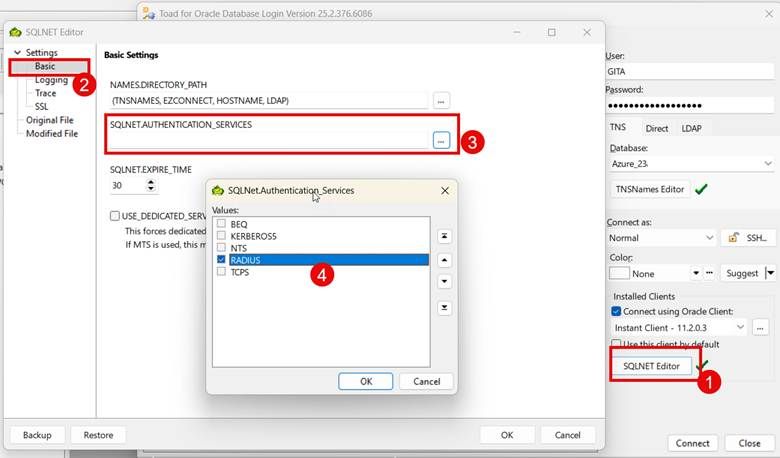This screenshot has width=780, height=458.
Task: Open Instant Client 11.2.0.3 dropdown
Action: pos(740,328)
